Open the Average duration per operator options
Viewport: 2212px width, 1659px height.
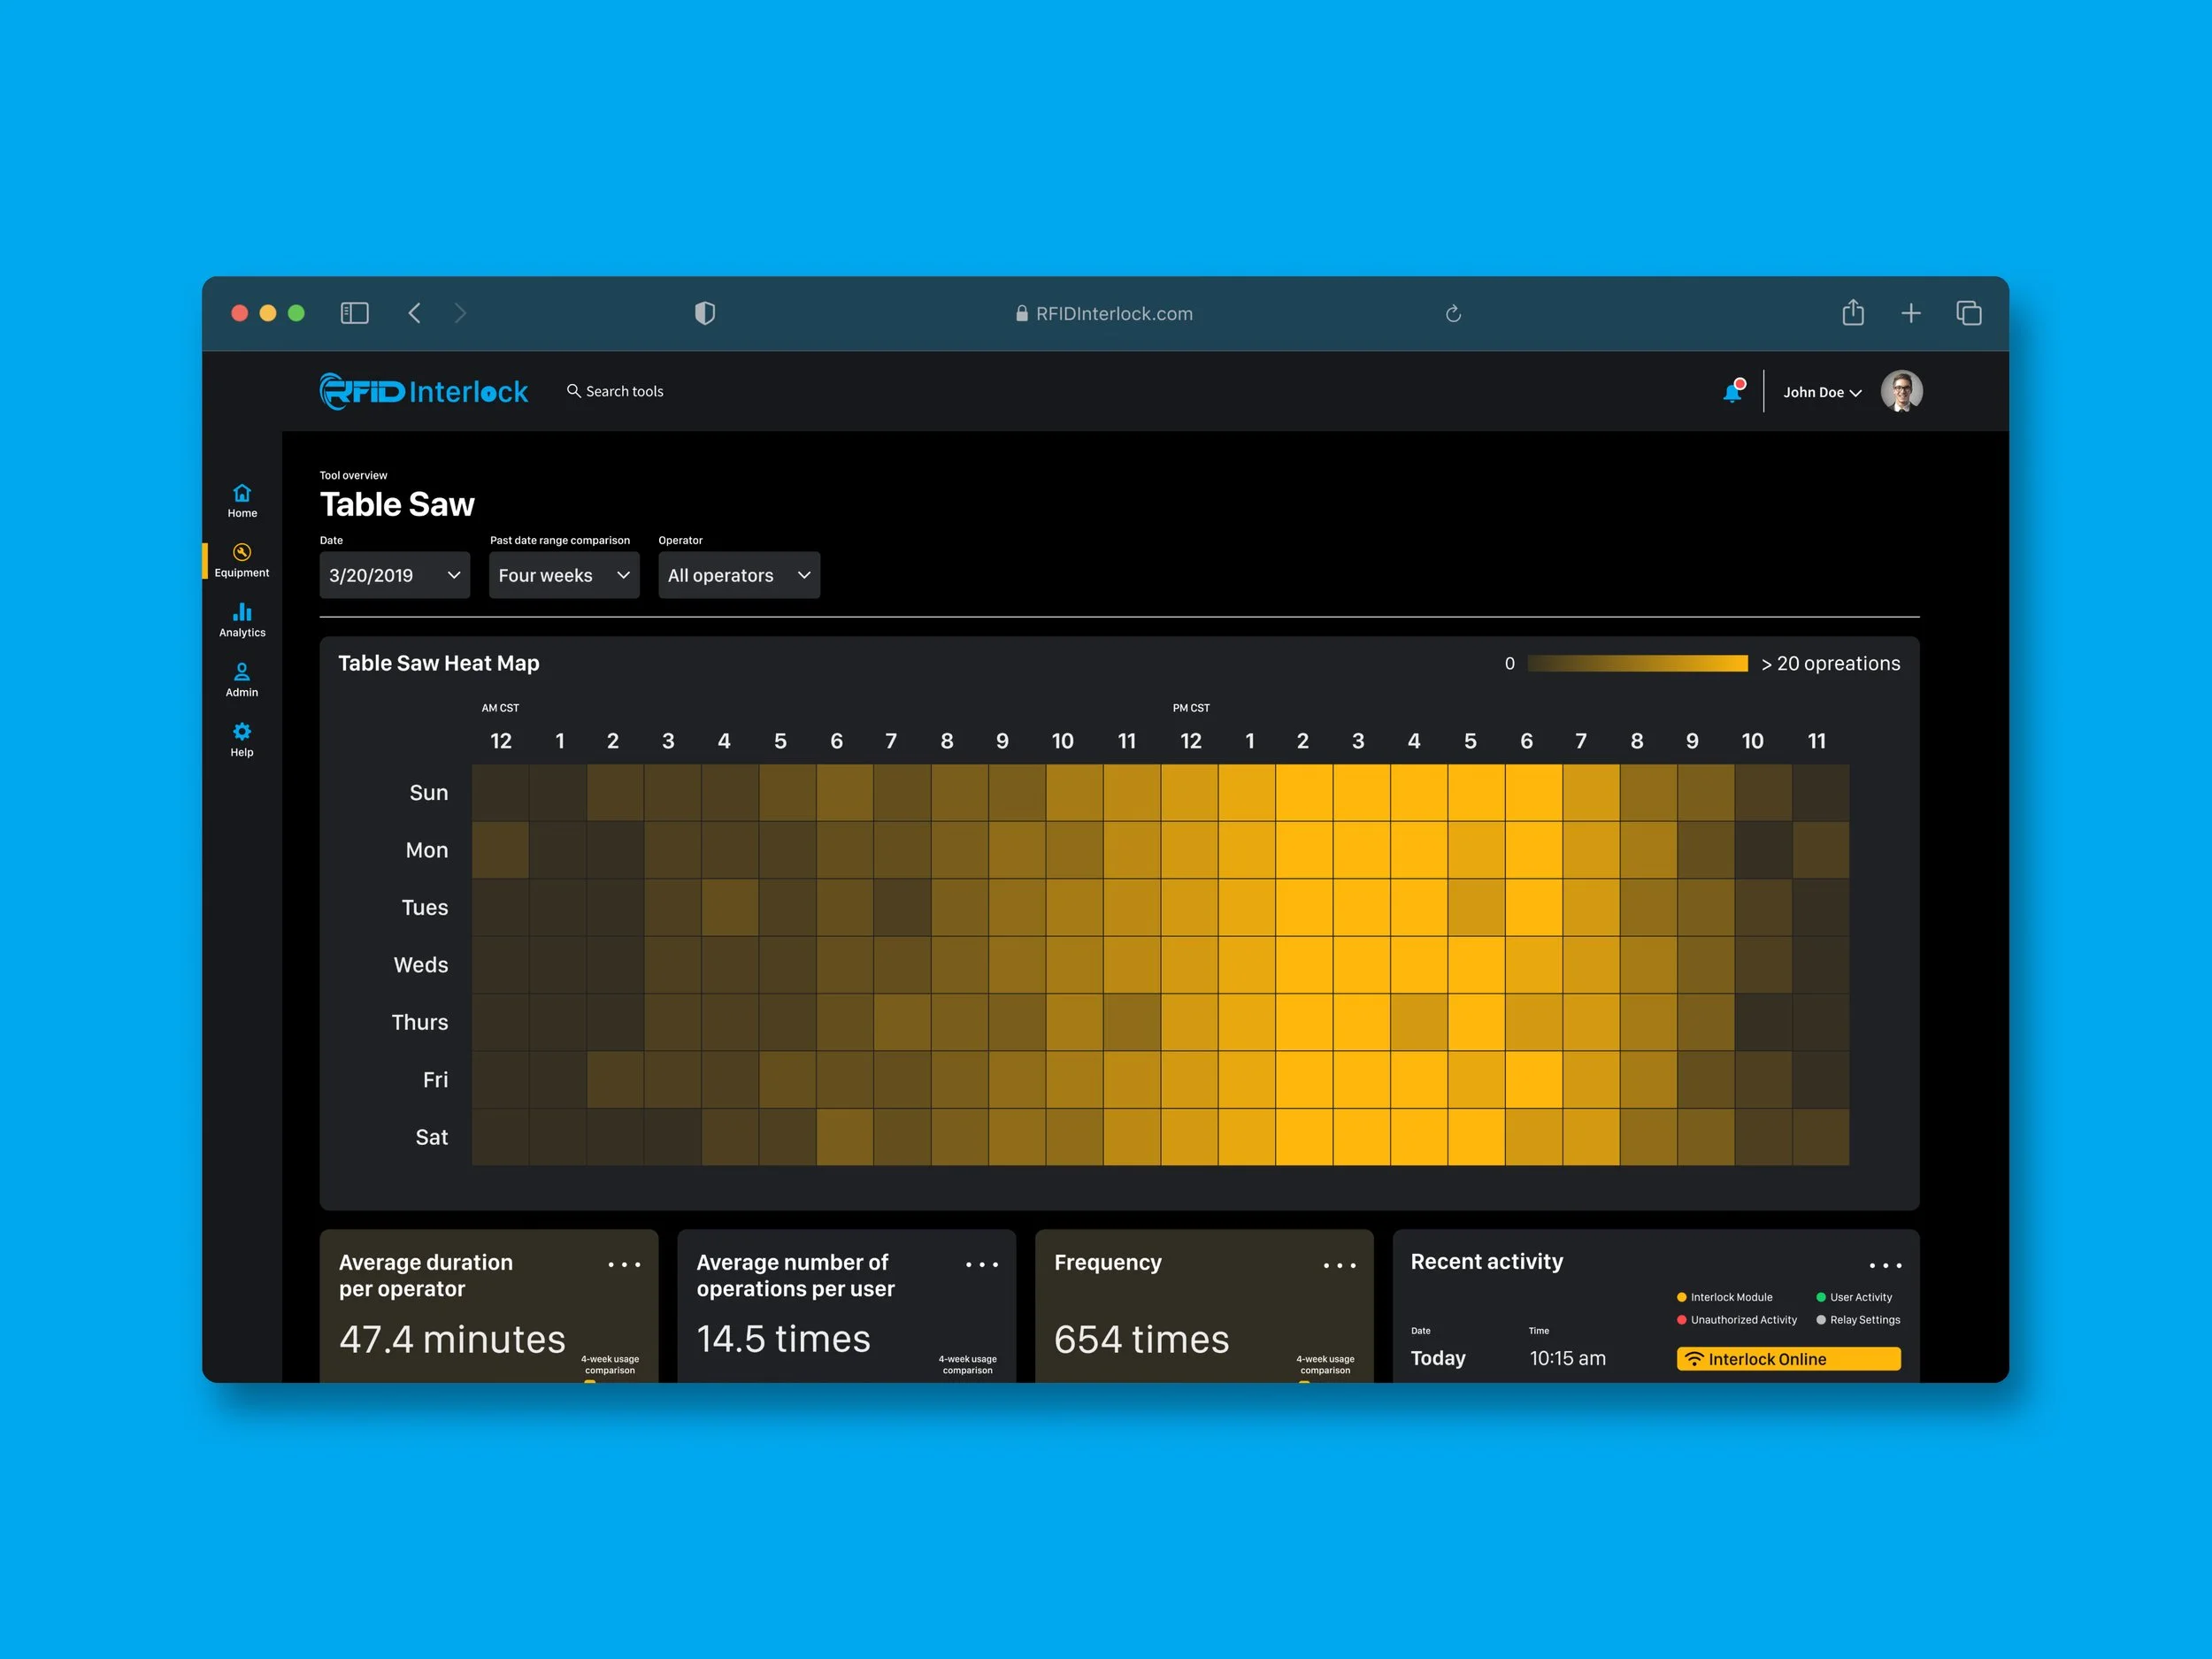(624, 1264)
